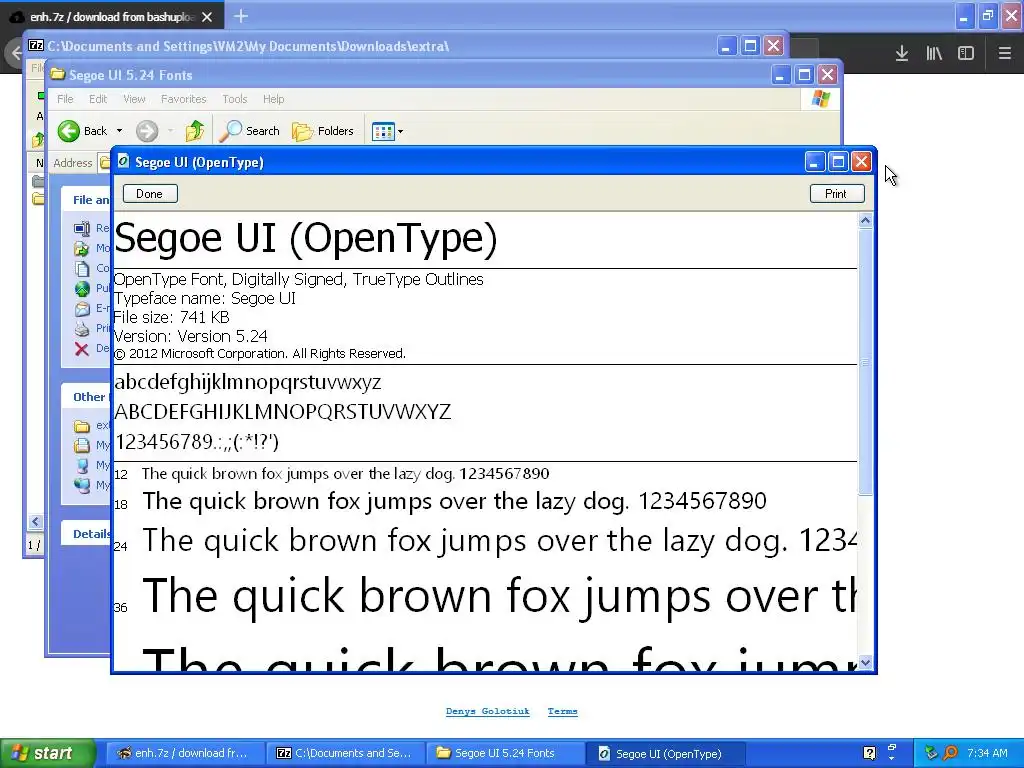Screen dimensions: 1024x768
Task: Click the red Delete this file icon
Action: [82, 349]
